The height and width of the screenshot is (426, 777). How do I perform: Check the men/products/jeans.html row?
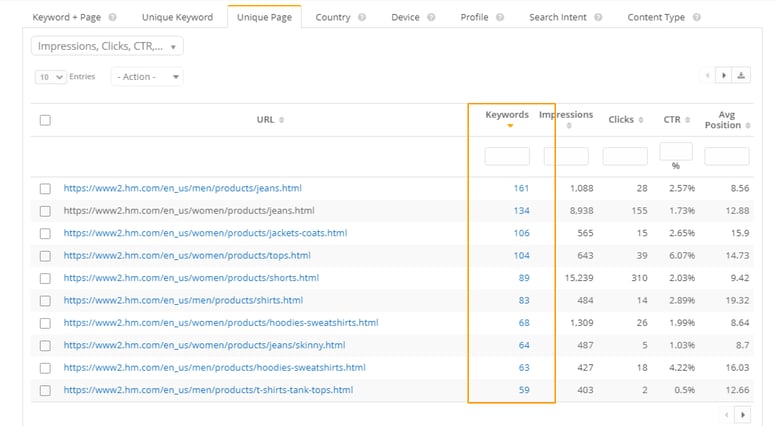(x=45, y=188)
